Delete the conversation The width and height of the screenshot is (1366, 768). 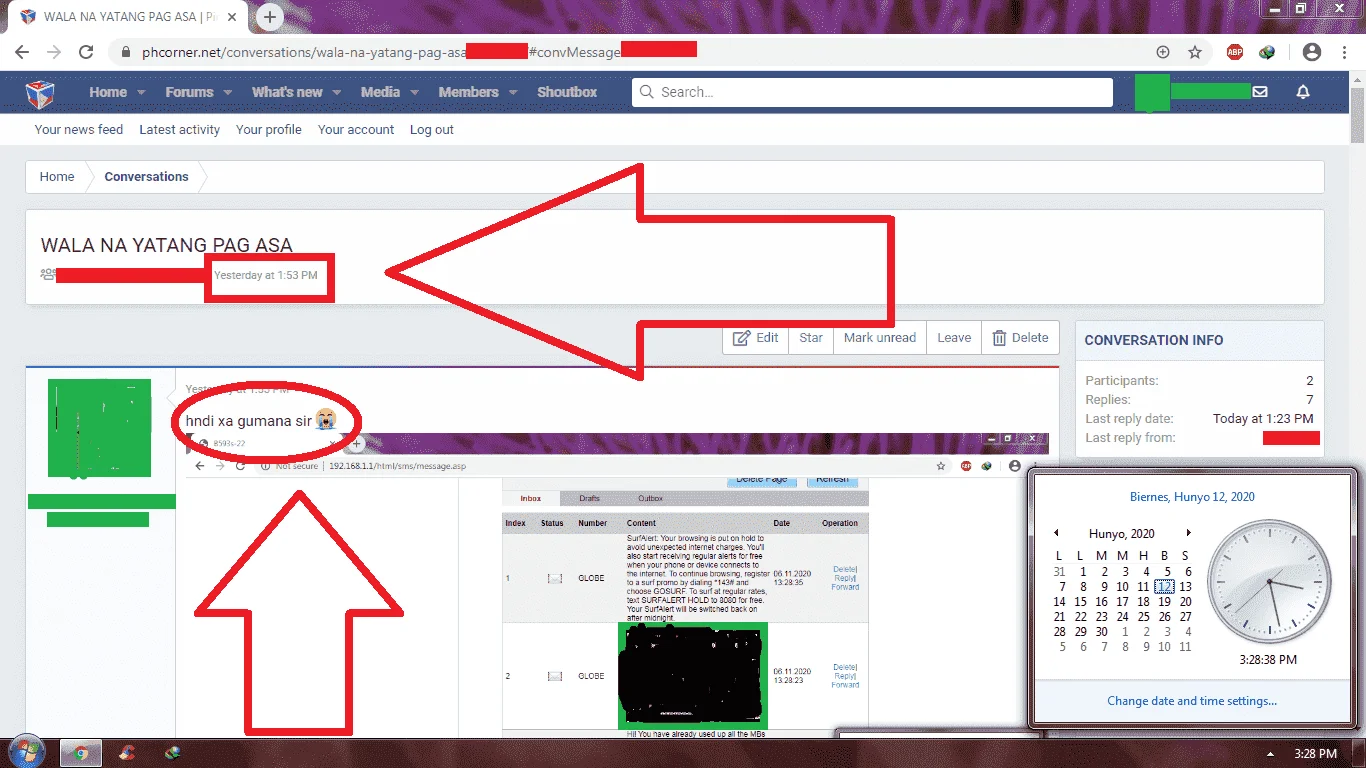coord(1020,338)
